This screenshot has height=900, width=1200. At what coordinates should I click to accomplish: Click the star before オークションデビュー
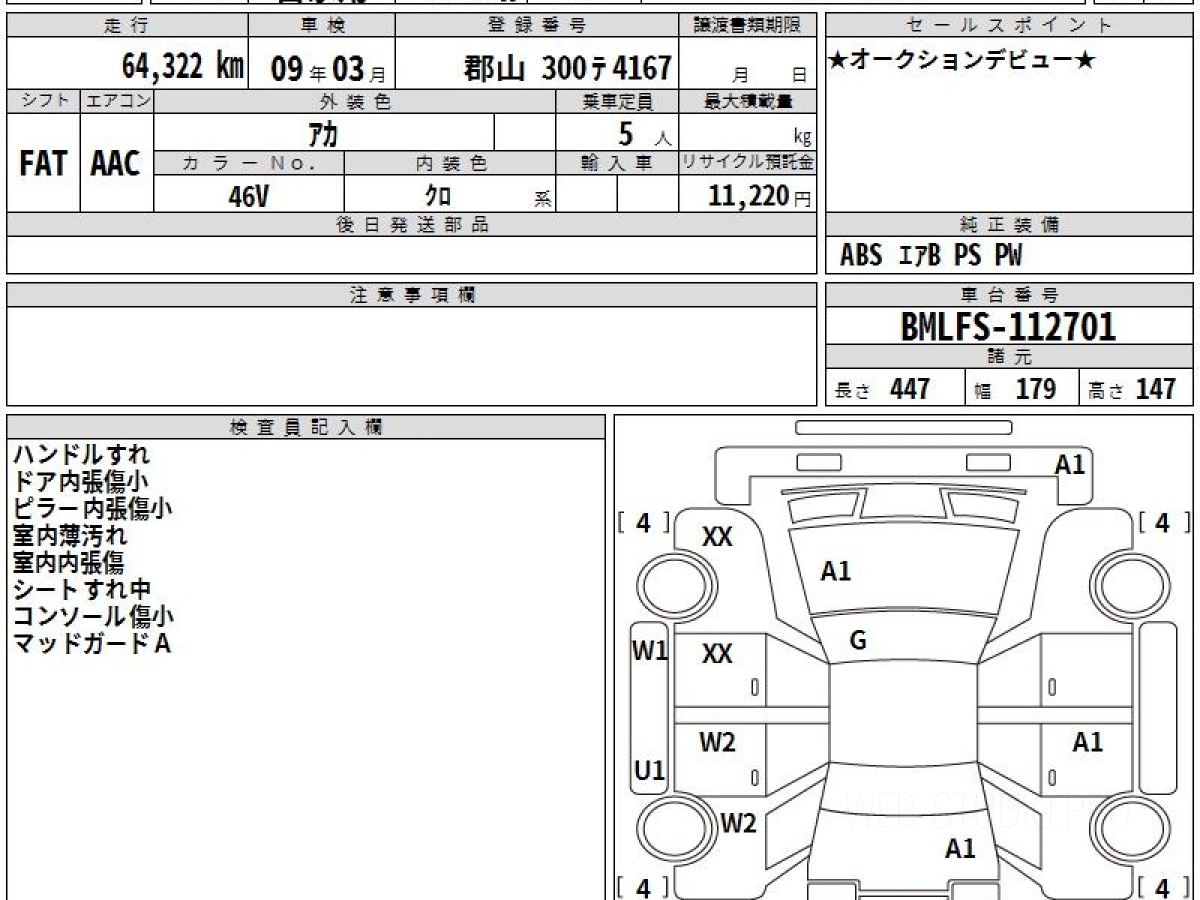coord(838,61)
